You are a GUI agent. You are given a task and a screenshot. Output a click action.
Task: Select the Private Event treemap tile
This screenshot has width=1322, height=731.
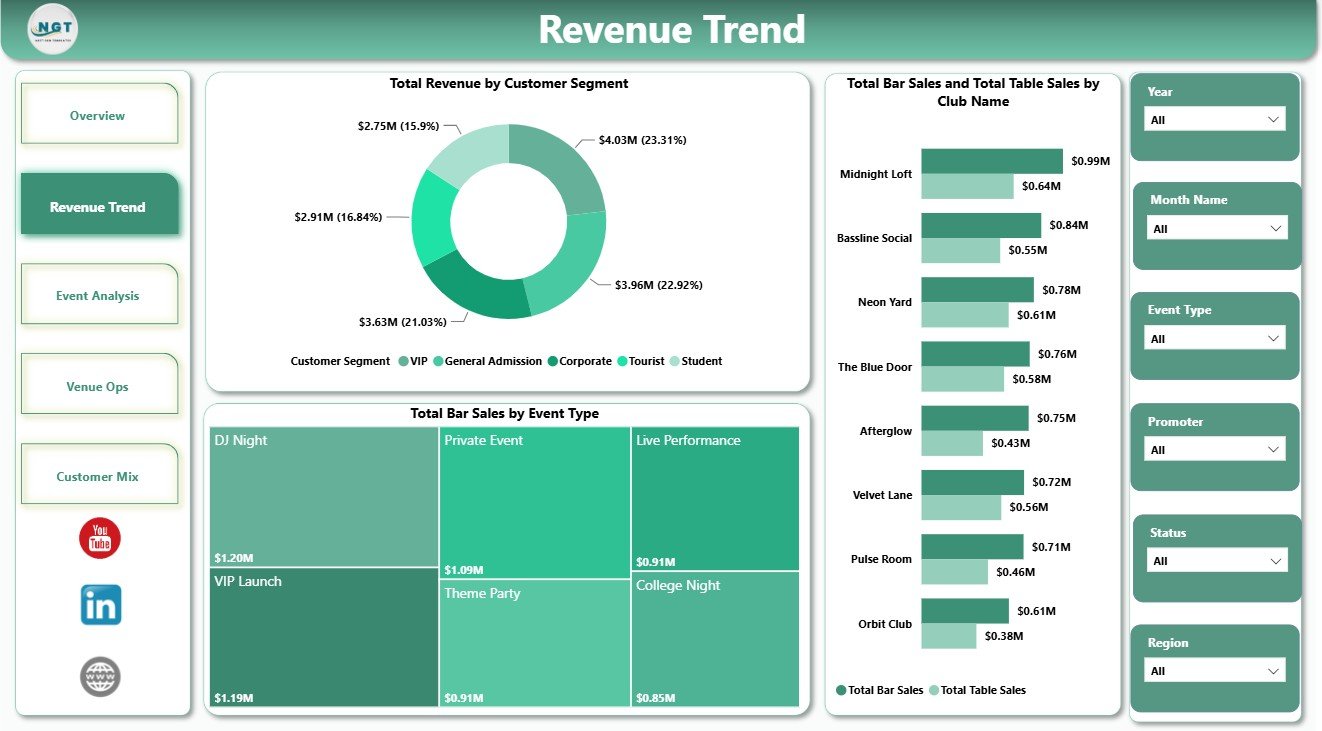(535, 502)
